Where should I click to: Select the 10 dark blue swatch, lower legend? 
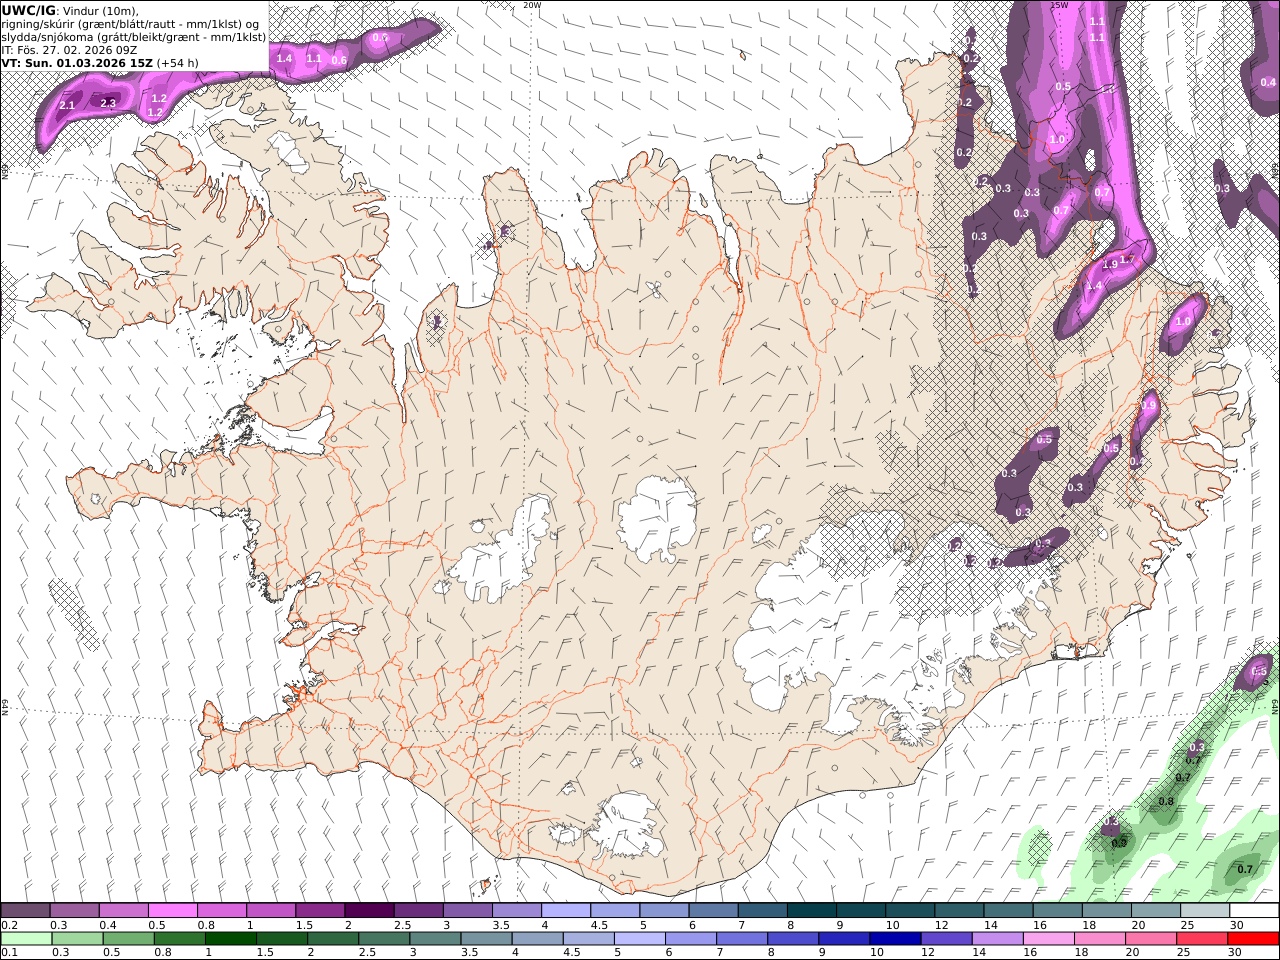[895, 938]
